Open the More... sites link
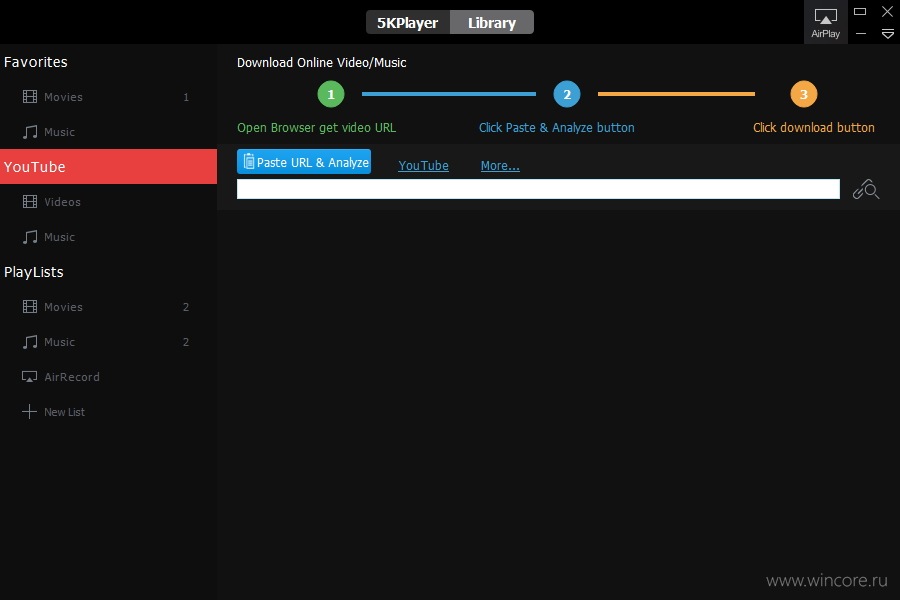This screenshot has width=900, height=600. [500, 165]
